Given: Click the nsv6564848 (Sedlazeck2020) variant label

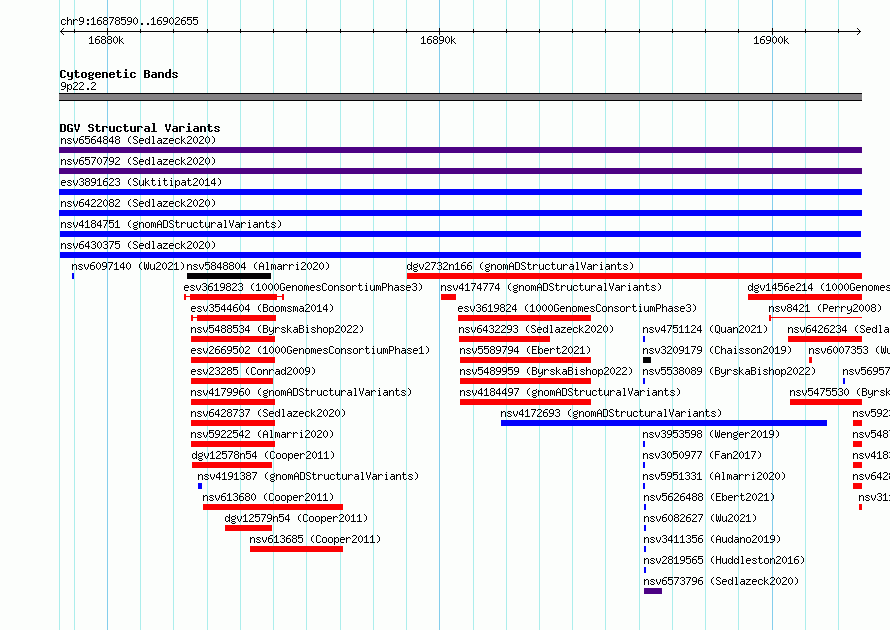Looking at the screenshot, I should click(x=138, y=140).
